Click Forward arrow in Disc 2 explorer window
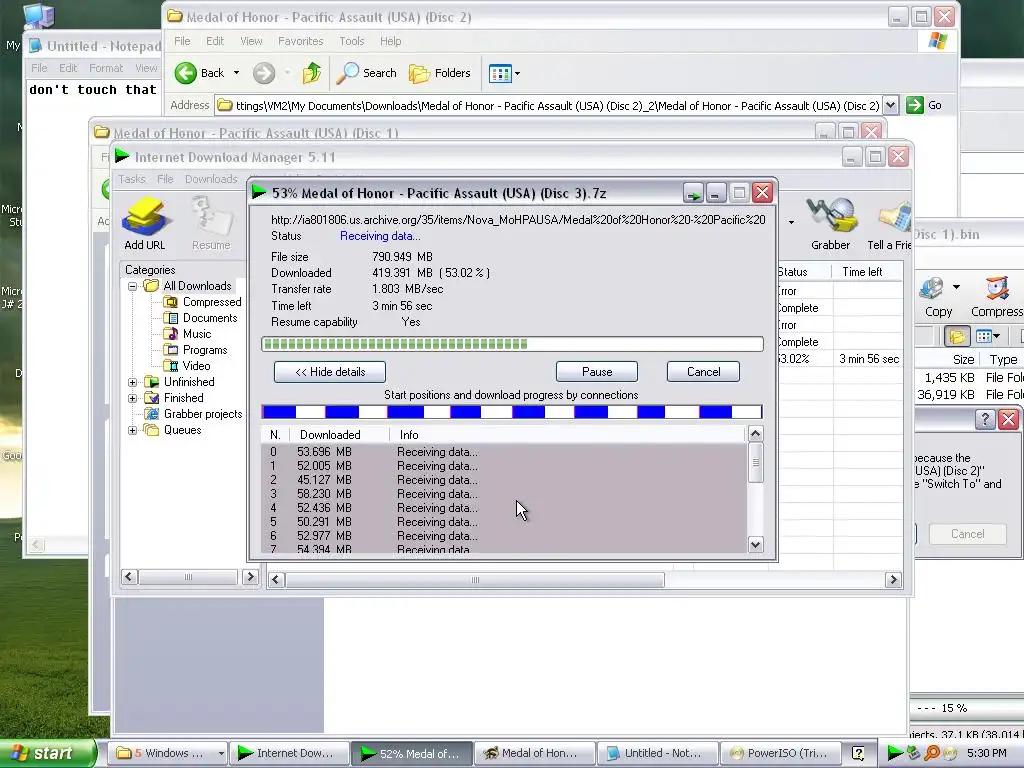 point(264,73)
